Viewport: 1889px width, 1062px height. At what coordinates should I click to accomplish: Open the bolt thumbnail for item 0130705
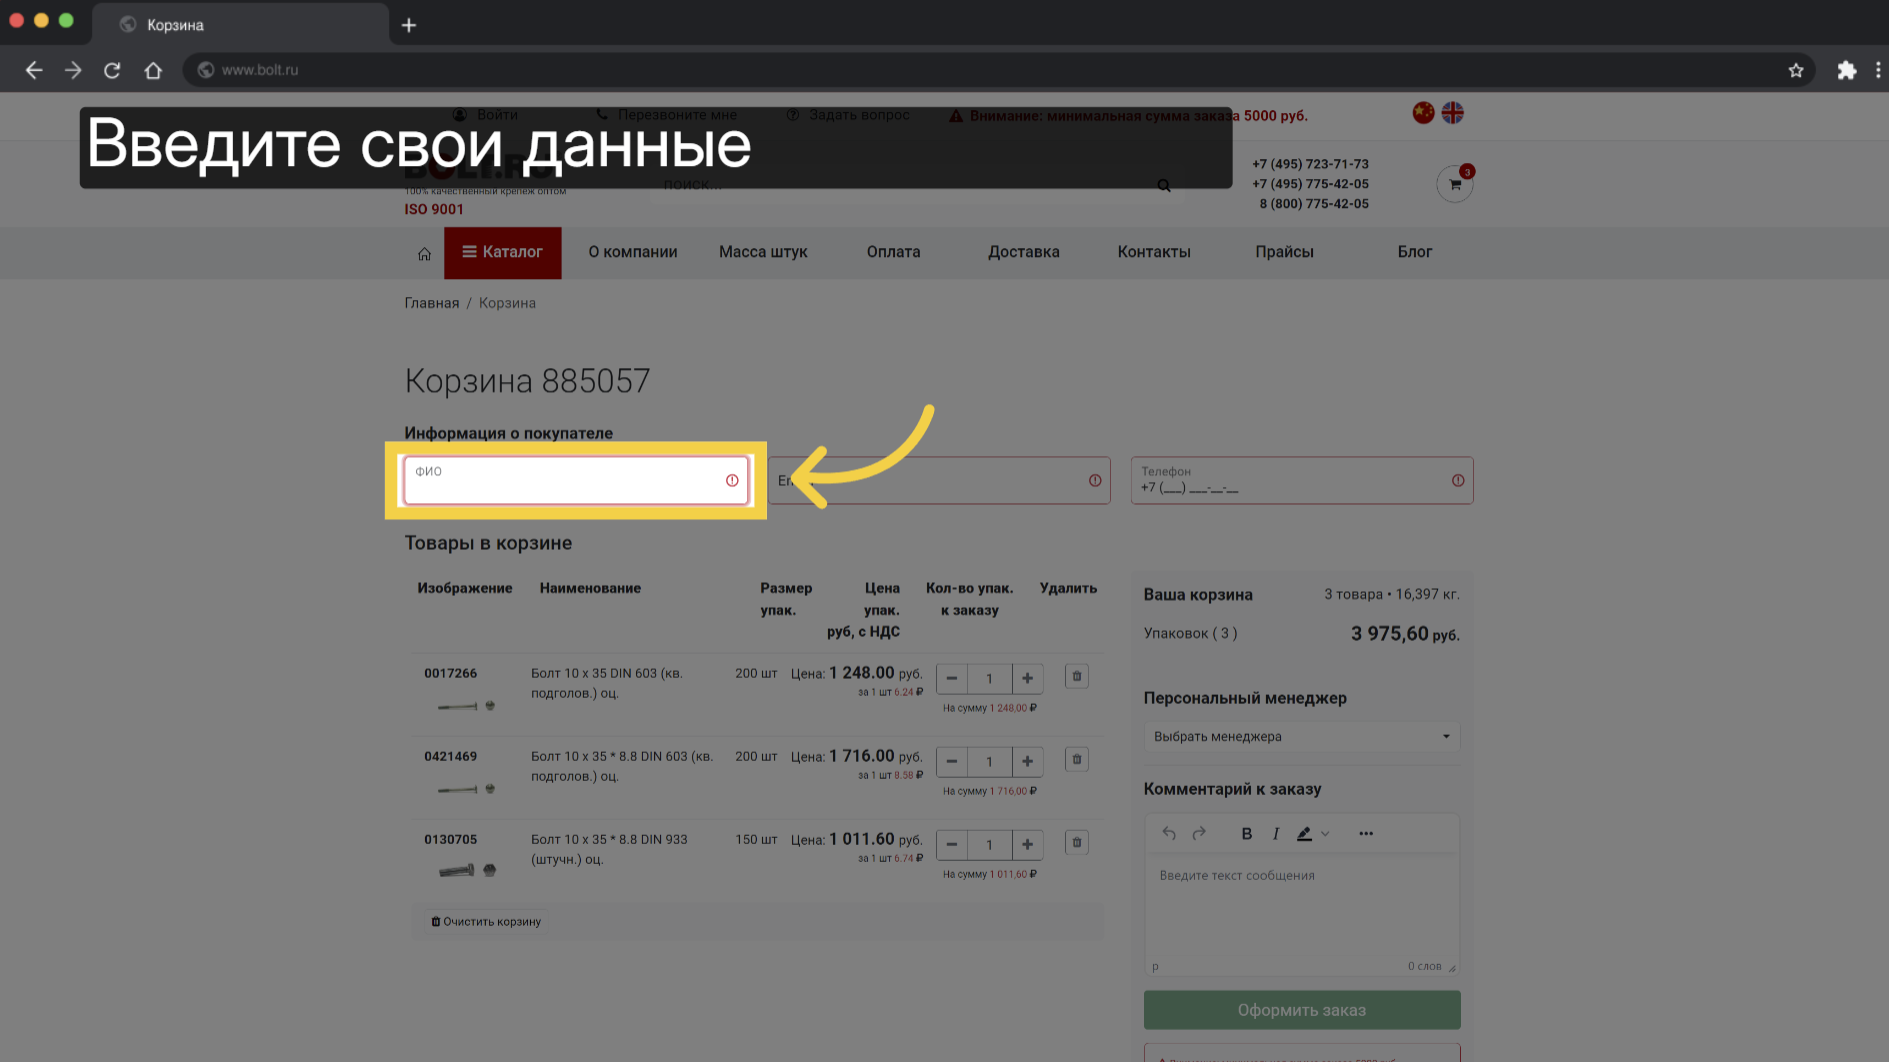tap(467, 870)
